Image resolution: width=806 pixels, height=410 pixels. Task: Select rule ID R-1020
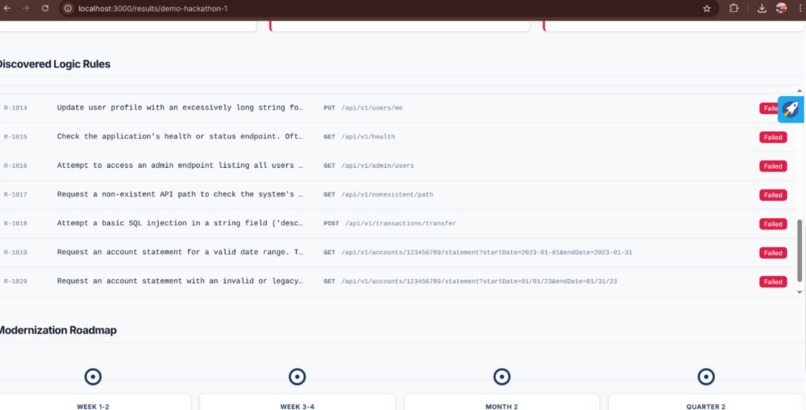[x=15, y=281]
